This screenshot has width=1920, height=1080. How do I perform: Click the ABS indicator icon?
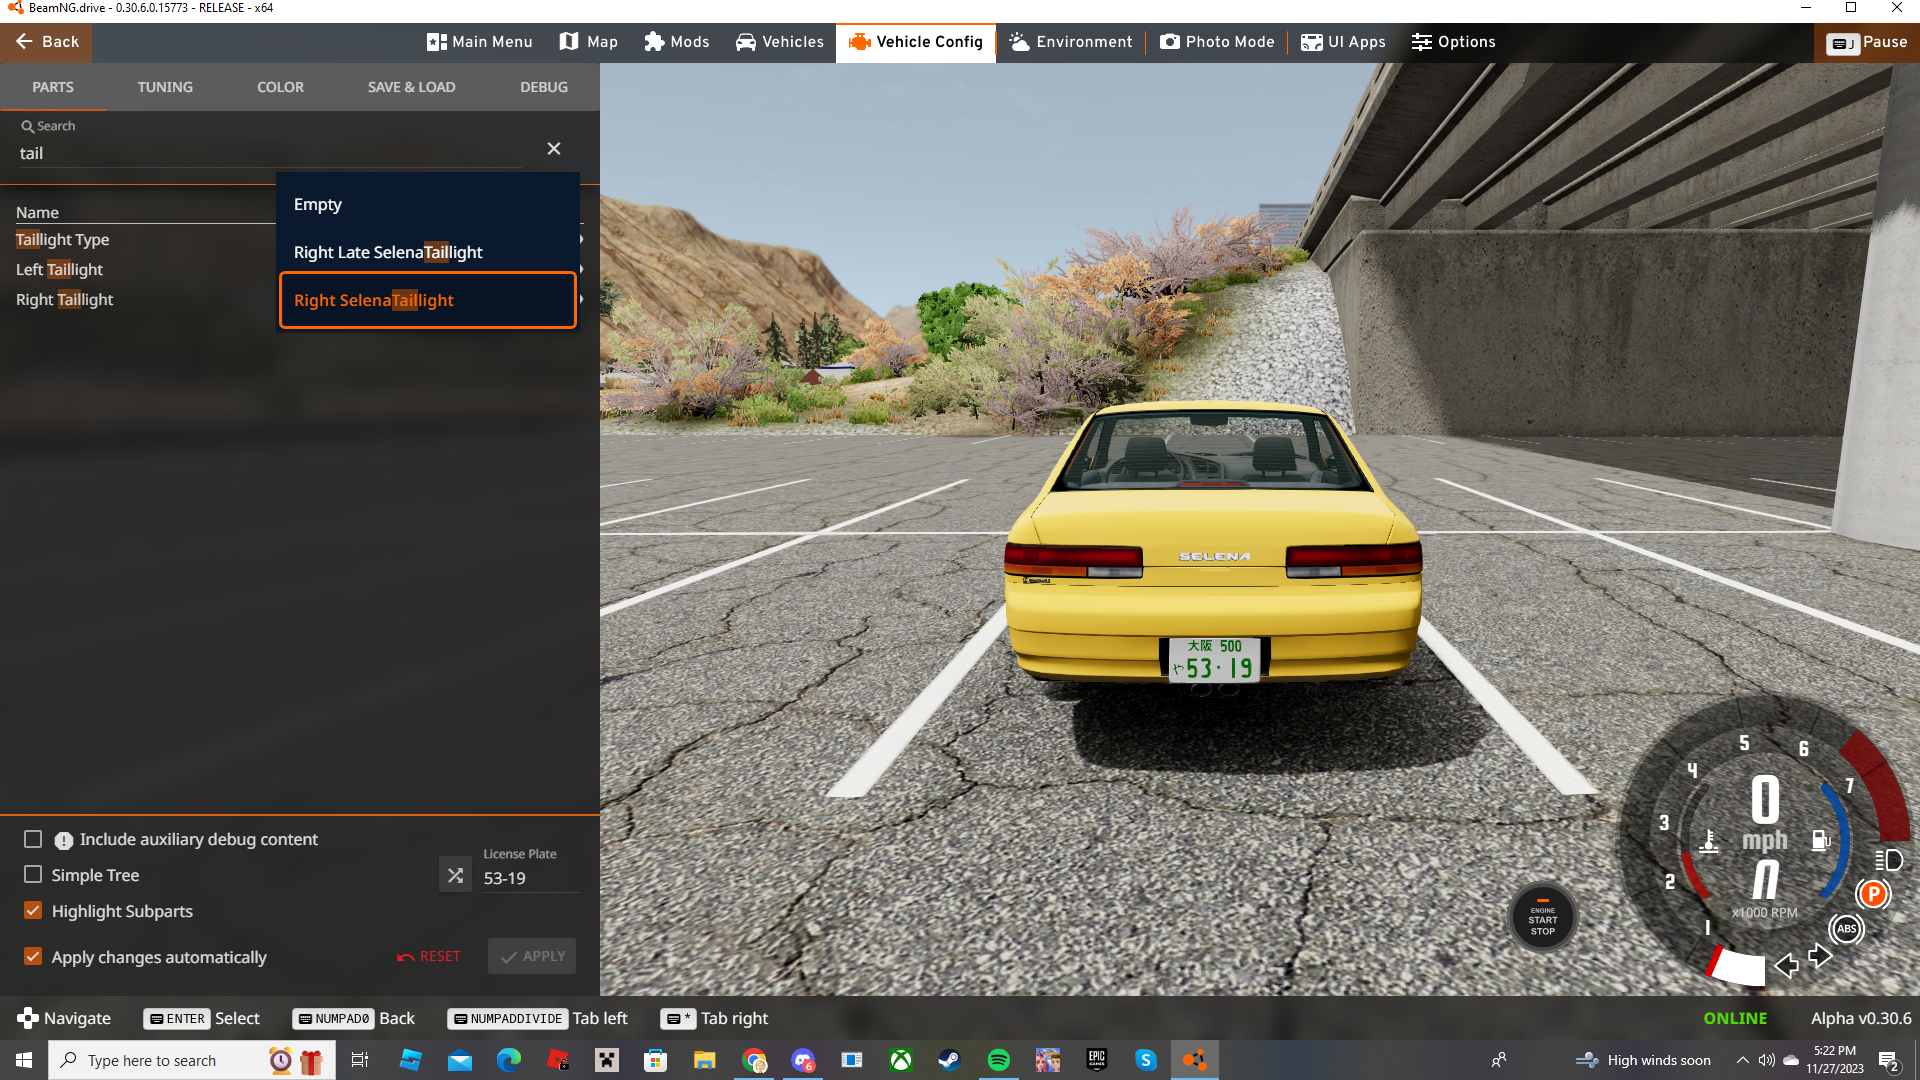tap(1846, 929)
